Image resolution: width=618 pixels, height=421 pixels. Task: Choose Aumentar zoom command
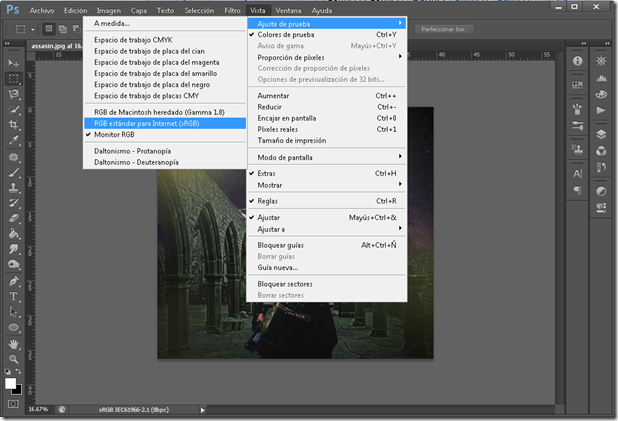click(327, 96)
